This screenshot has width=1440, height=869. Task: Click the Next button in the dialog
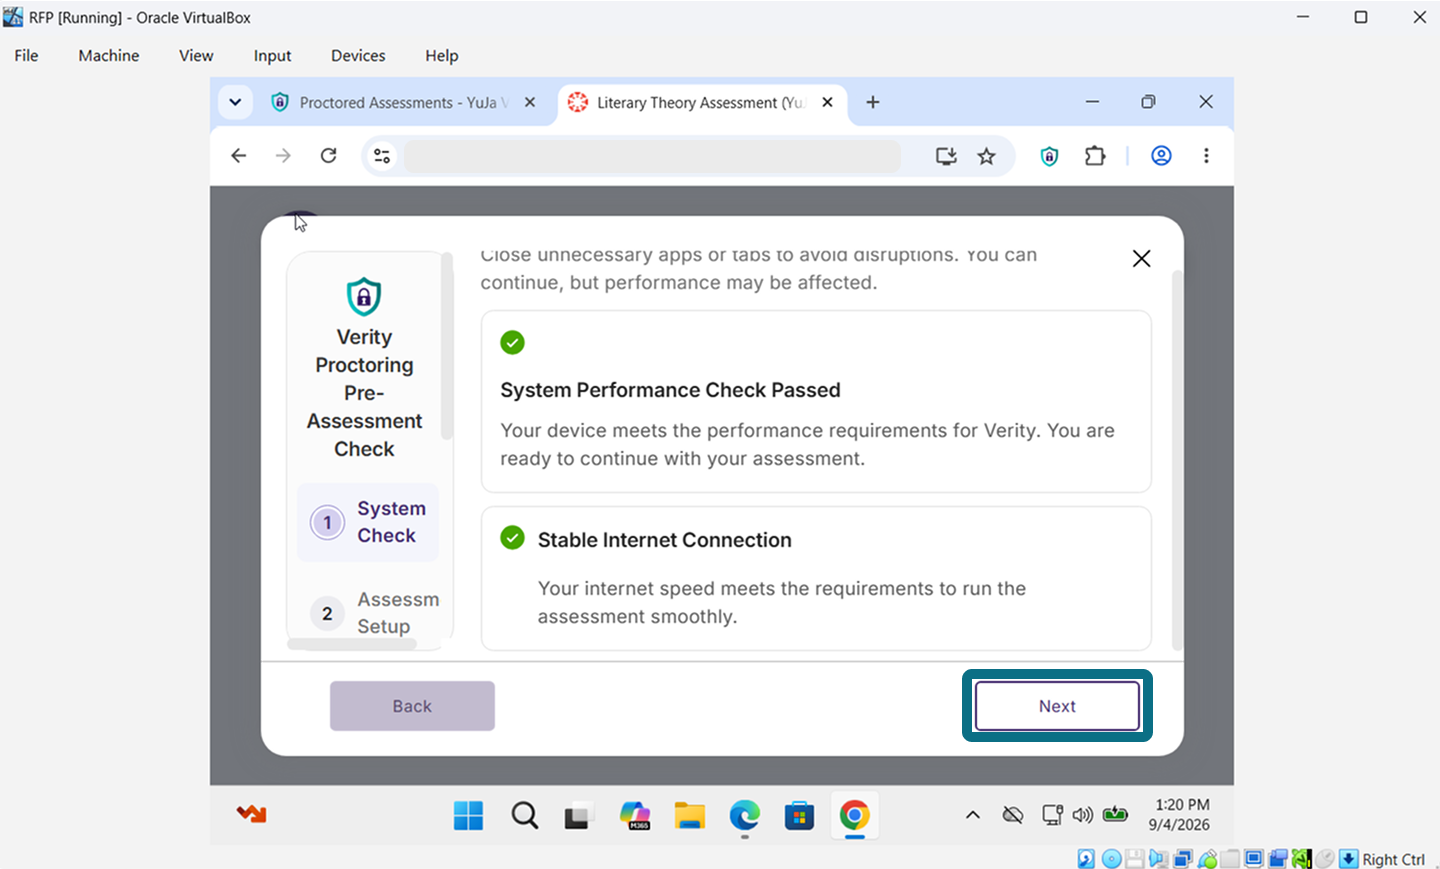tap(1057, 706)
